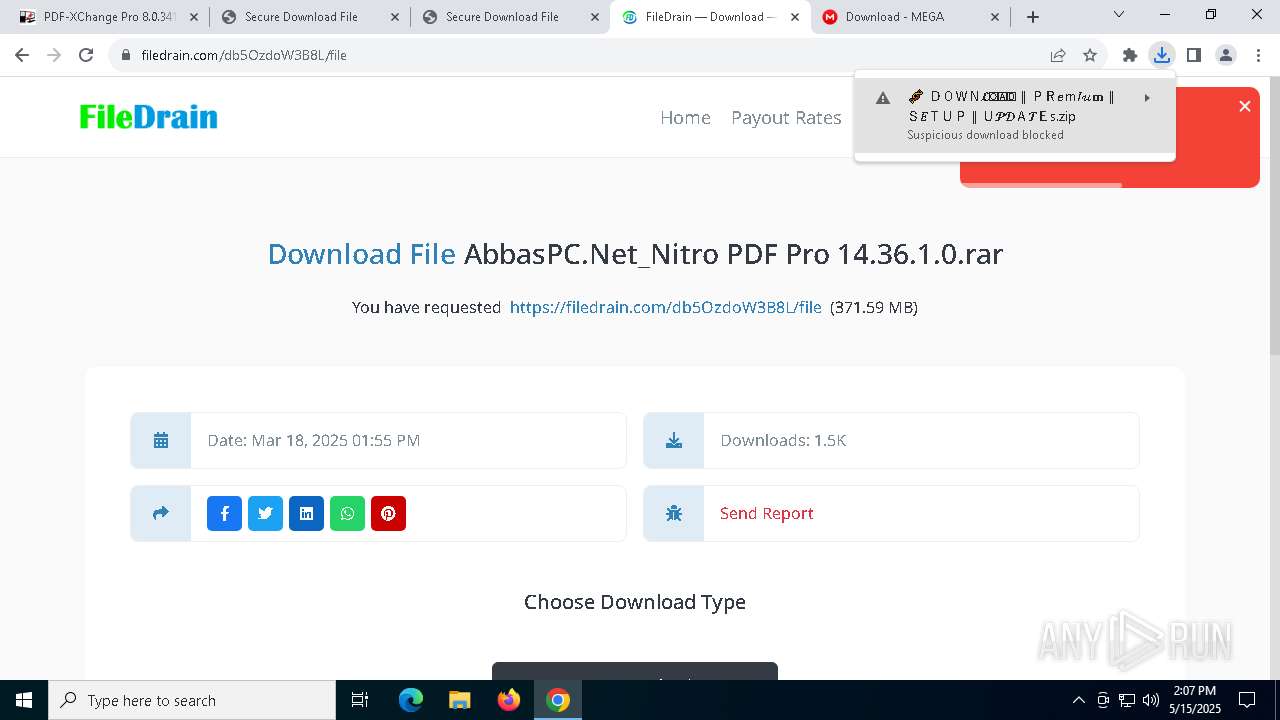Share on Facebook icon
1280x720 pixels.
click(x=224, y=513)
